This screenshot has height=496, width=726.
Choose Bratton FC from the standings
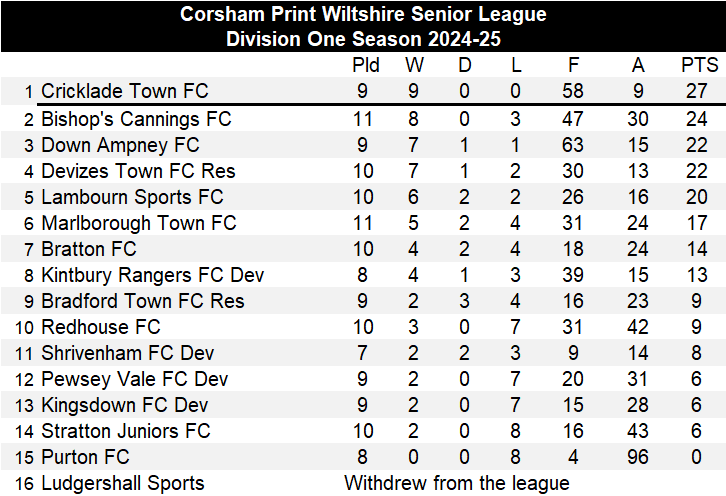click(x=89, y=249)
